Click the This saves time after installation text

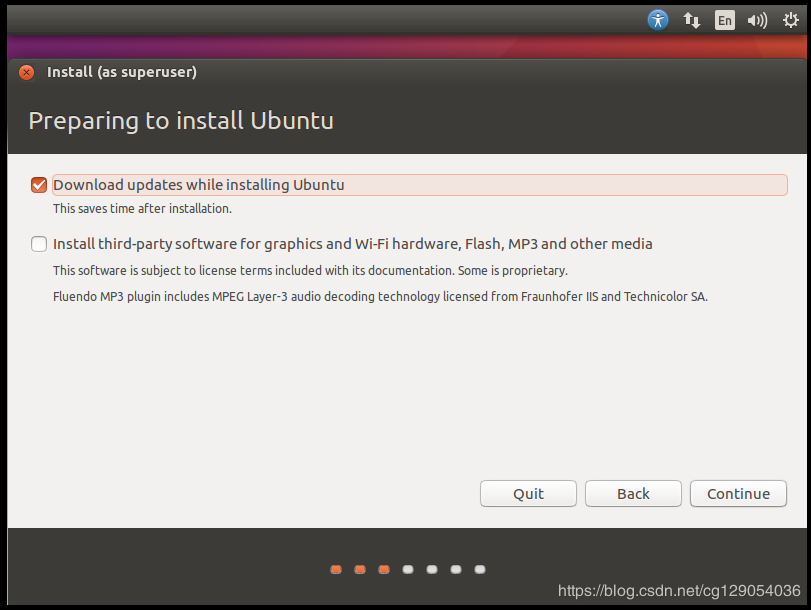[x=142, y=209]
